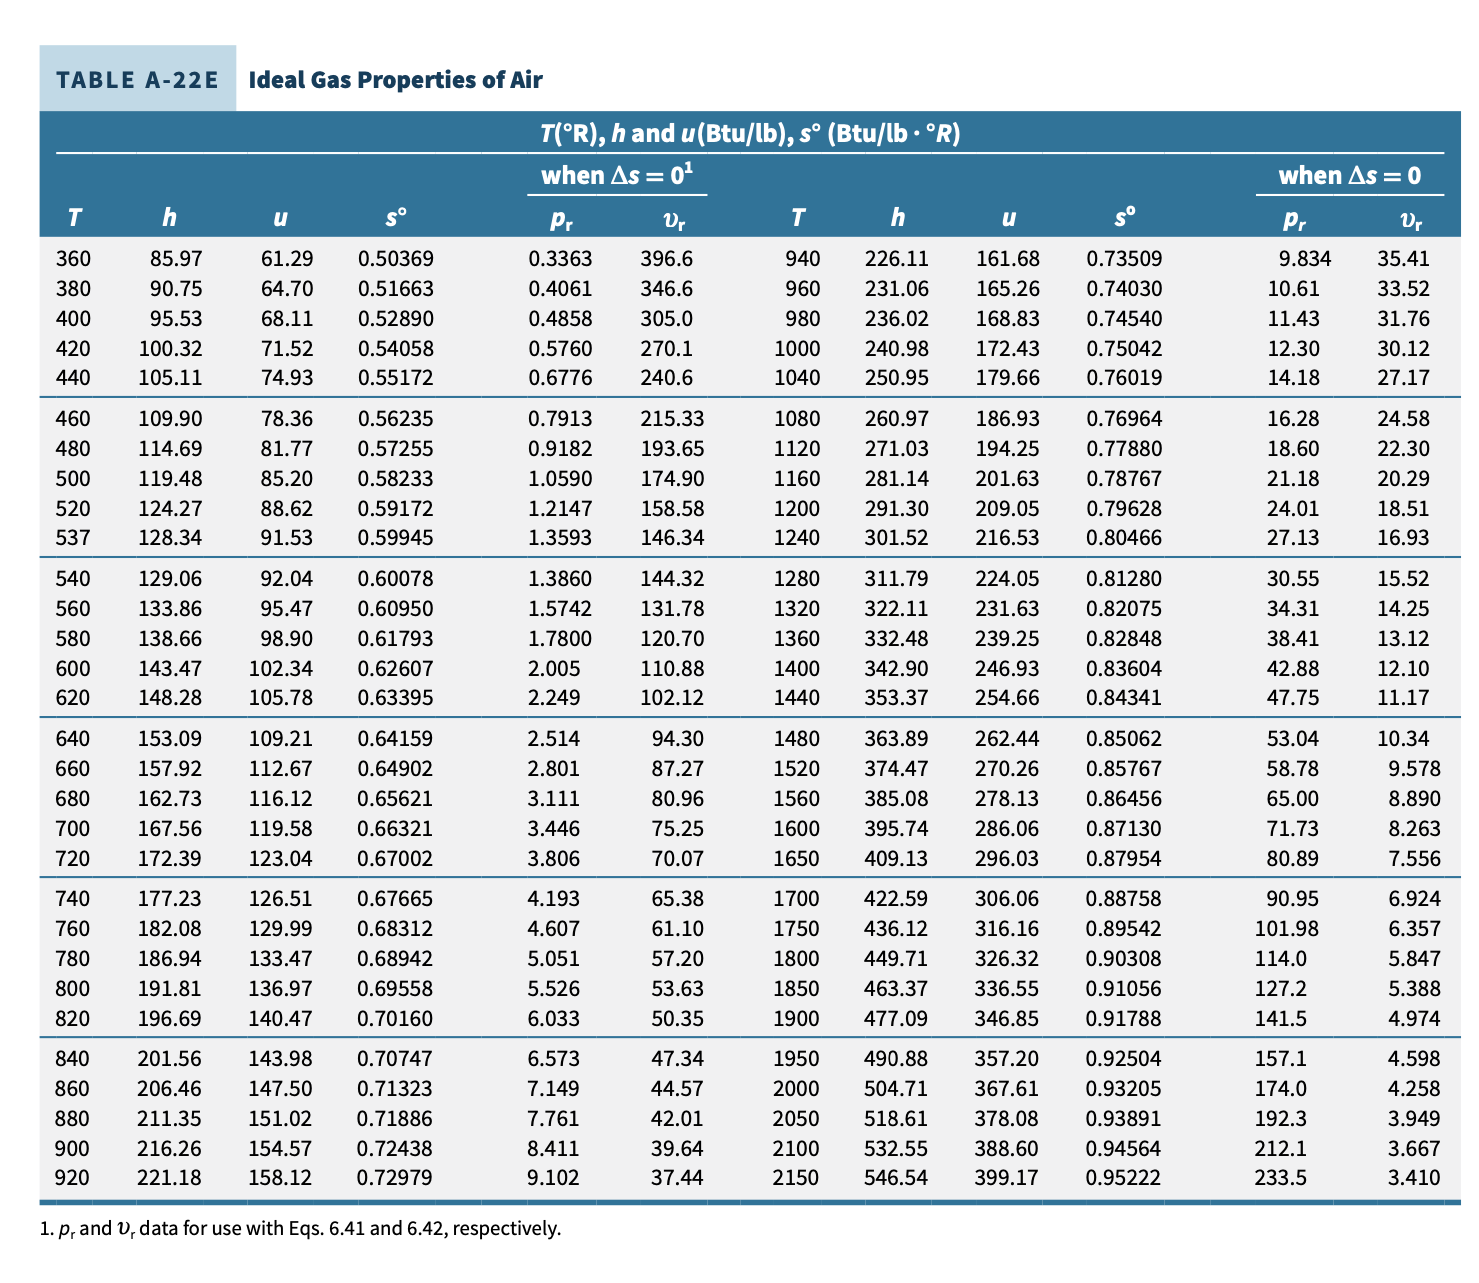The height and width of the screenshot is (1283, 1479).
Task: Select s° value 0.83604 at T 1400
Action: 1124,669
